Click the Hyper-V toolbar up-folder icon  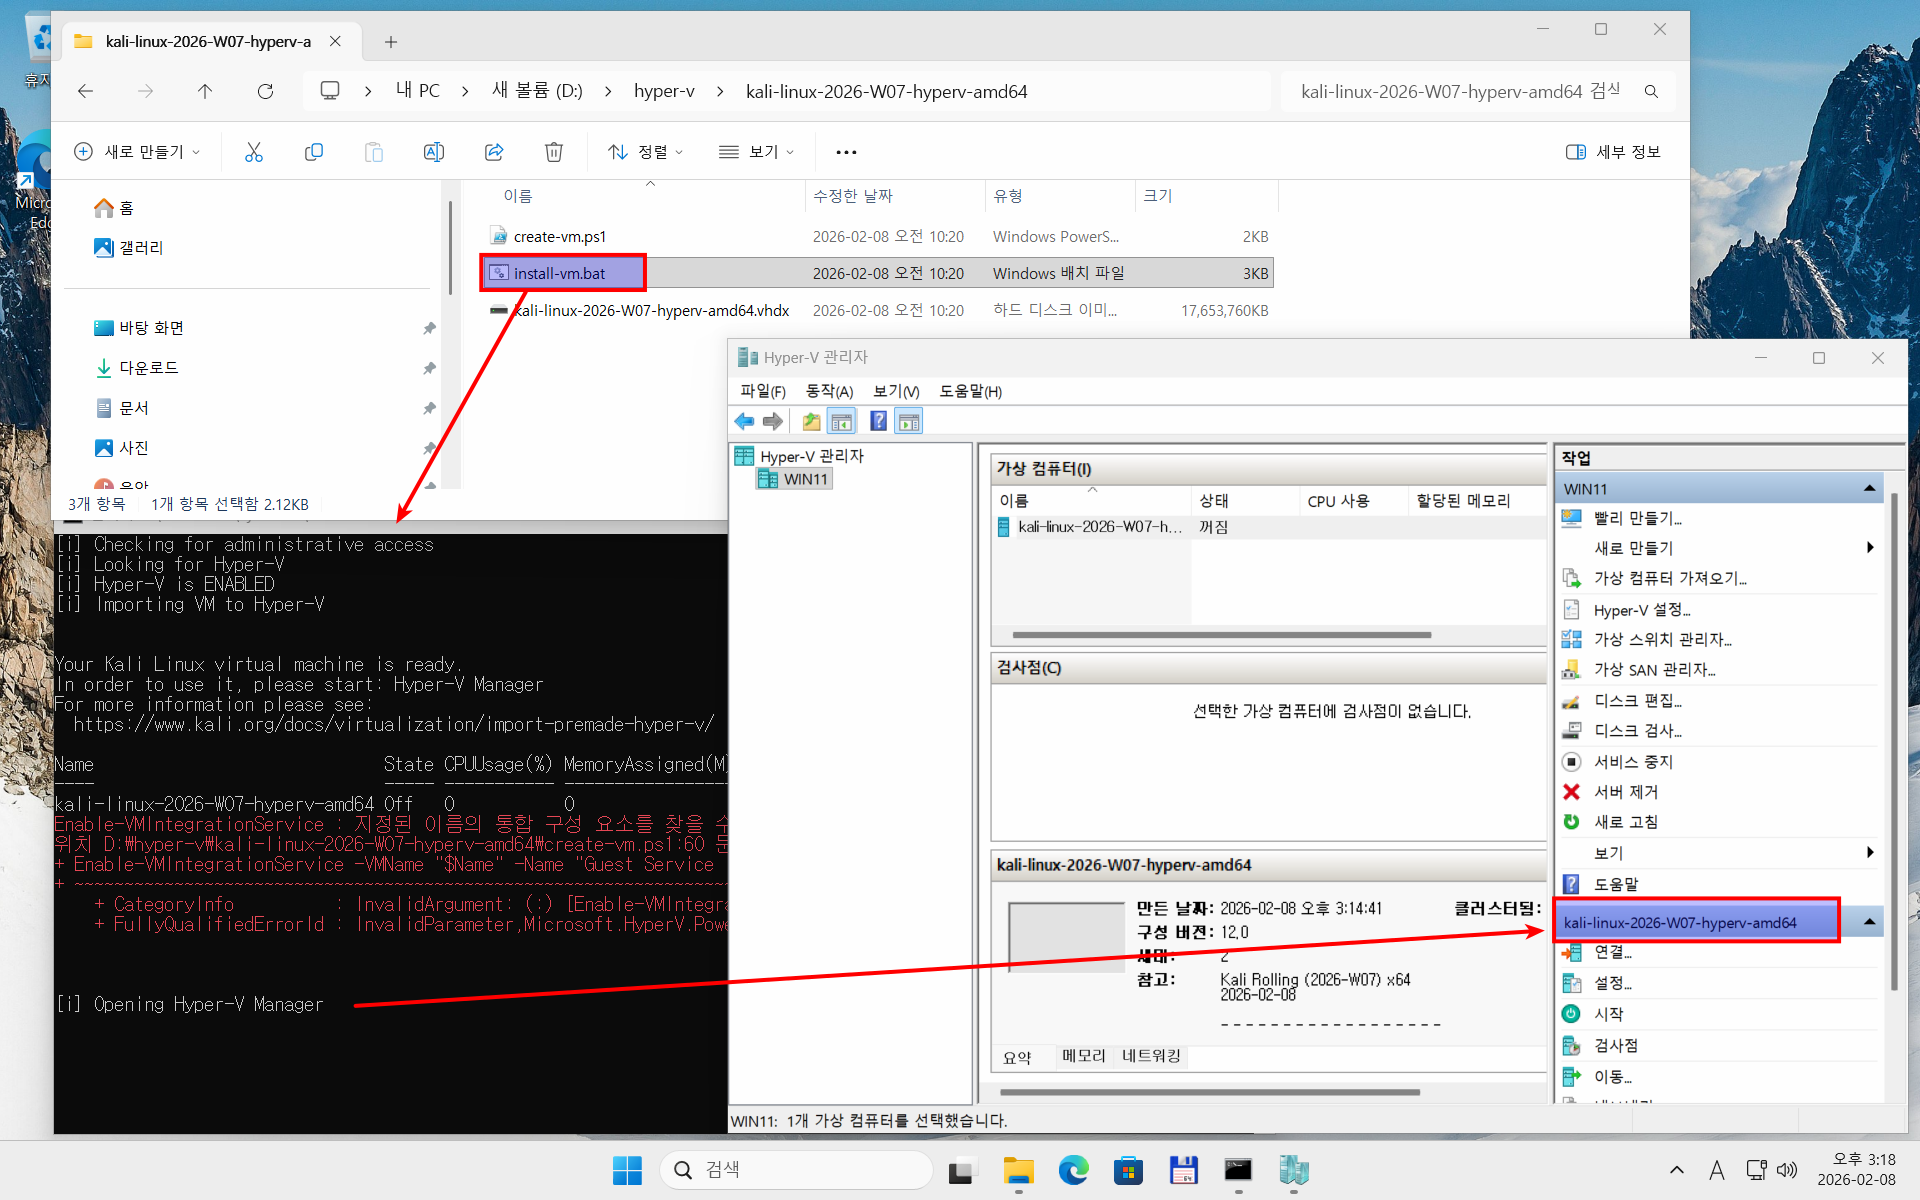(x=811, y=421)
